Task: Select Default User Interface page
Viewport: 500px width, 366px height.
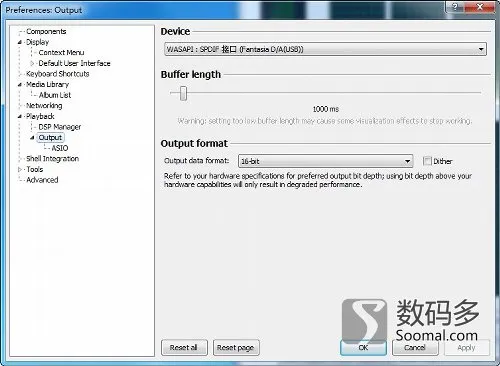Action: pyautogui.click(x=74, y=63)
